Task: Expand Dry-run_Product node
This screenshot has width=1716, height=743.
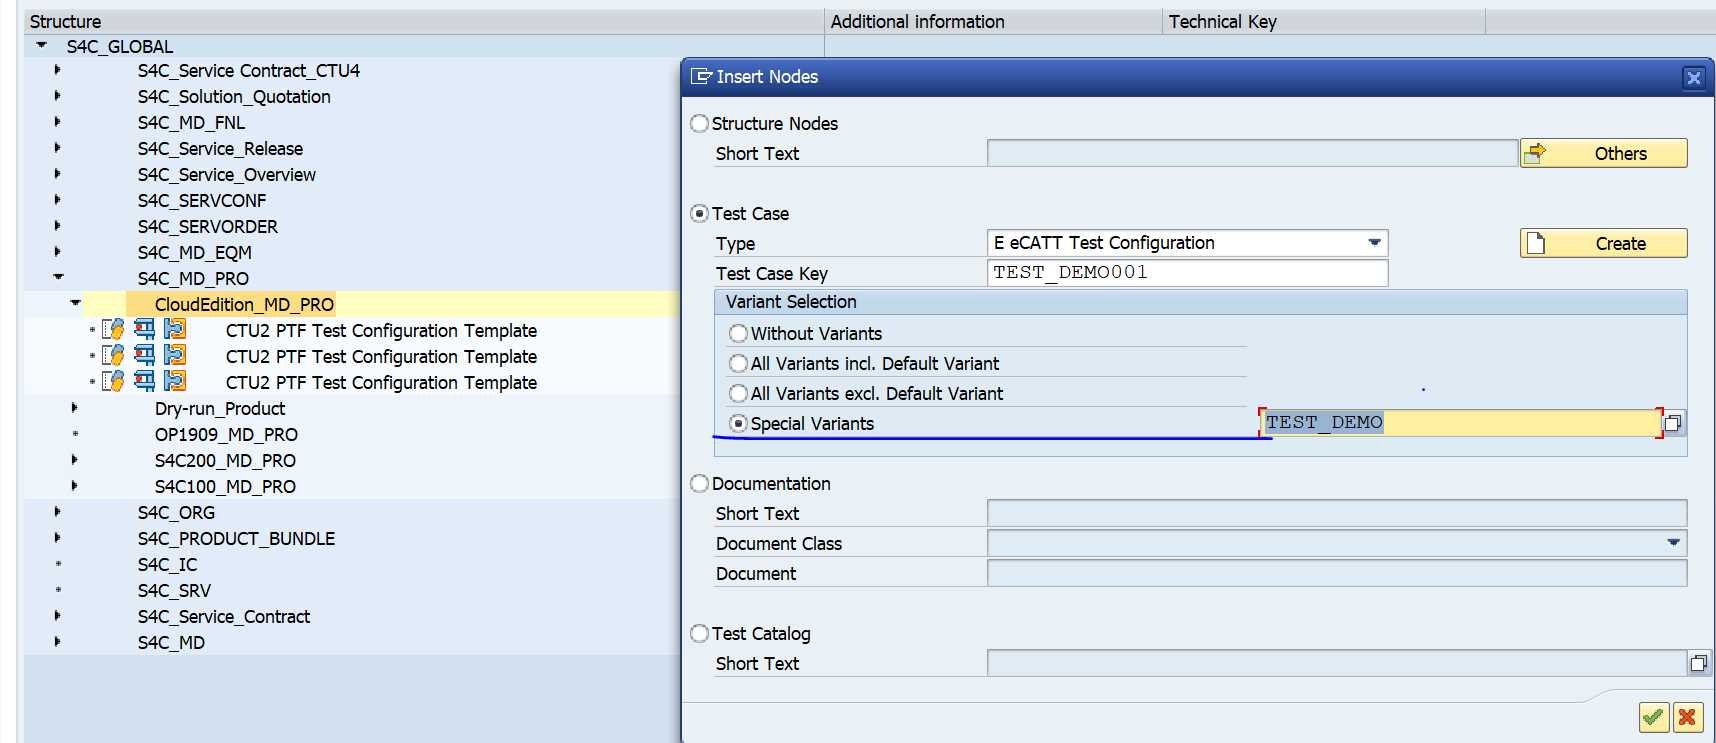Action: point(74,408)
